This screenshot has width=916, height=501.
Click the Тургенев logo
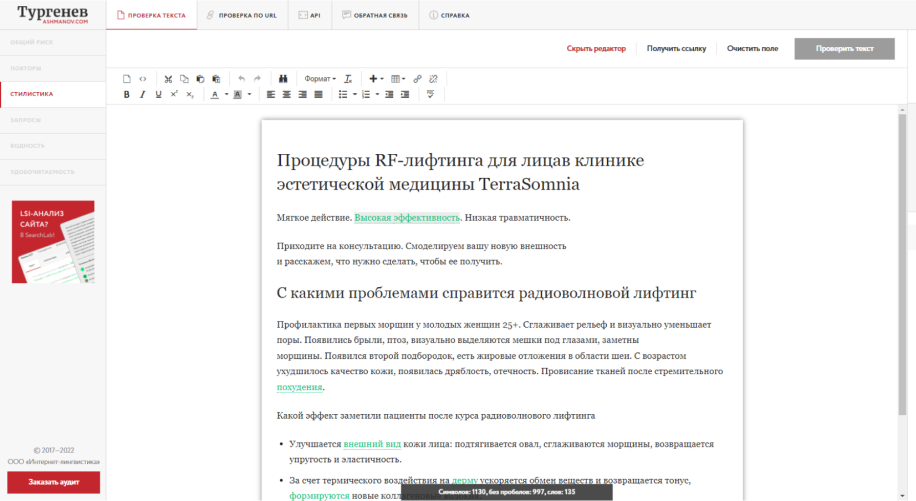tap(53, 14)
